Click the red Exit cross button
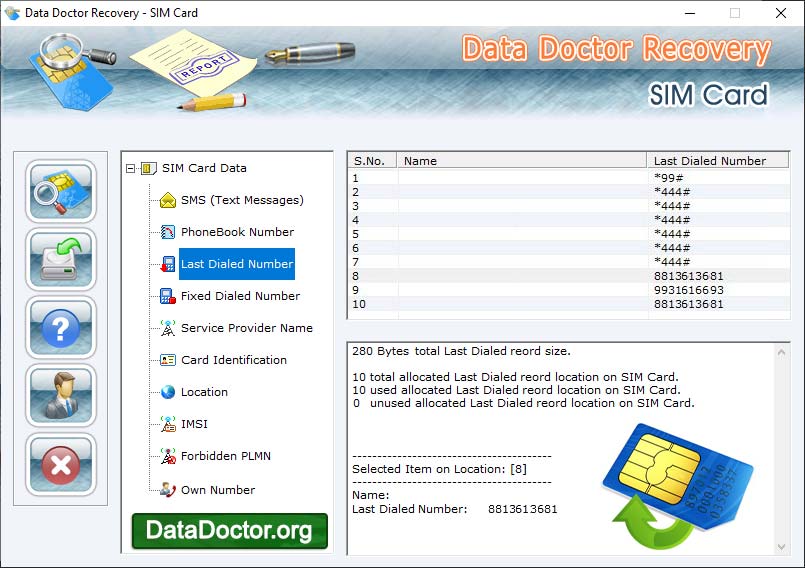805x568 pixels. click(61, 464)
